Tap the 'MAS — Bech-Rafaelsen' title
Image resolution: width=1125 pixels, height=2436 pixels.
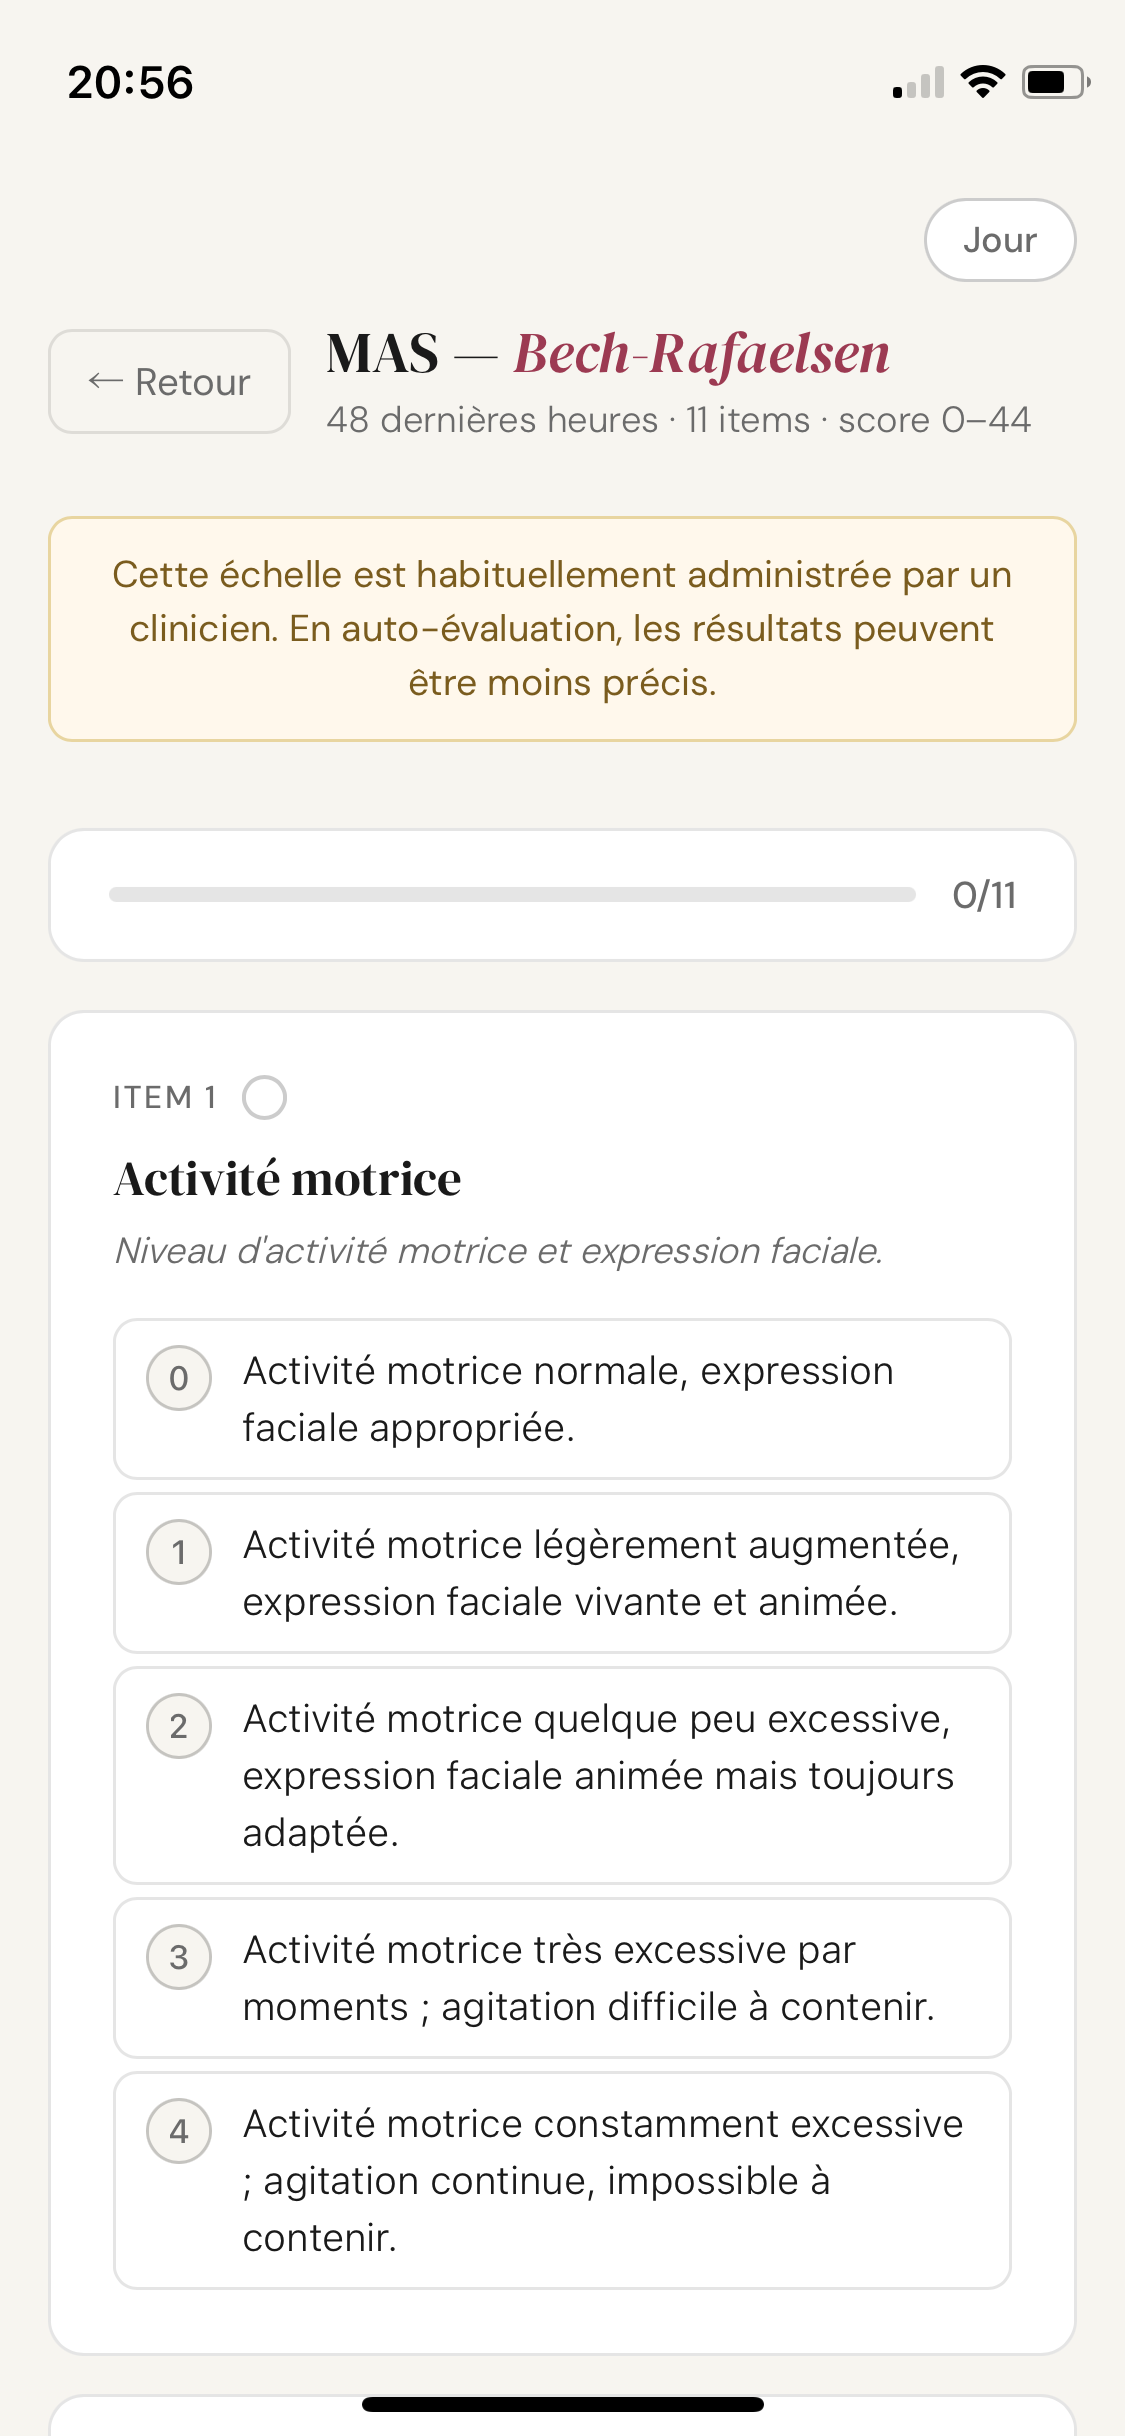point(608,354)
